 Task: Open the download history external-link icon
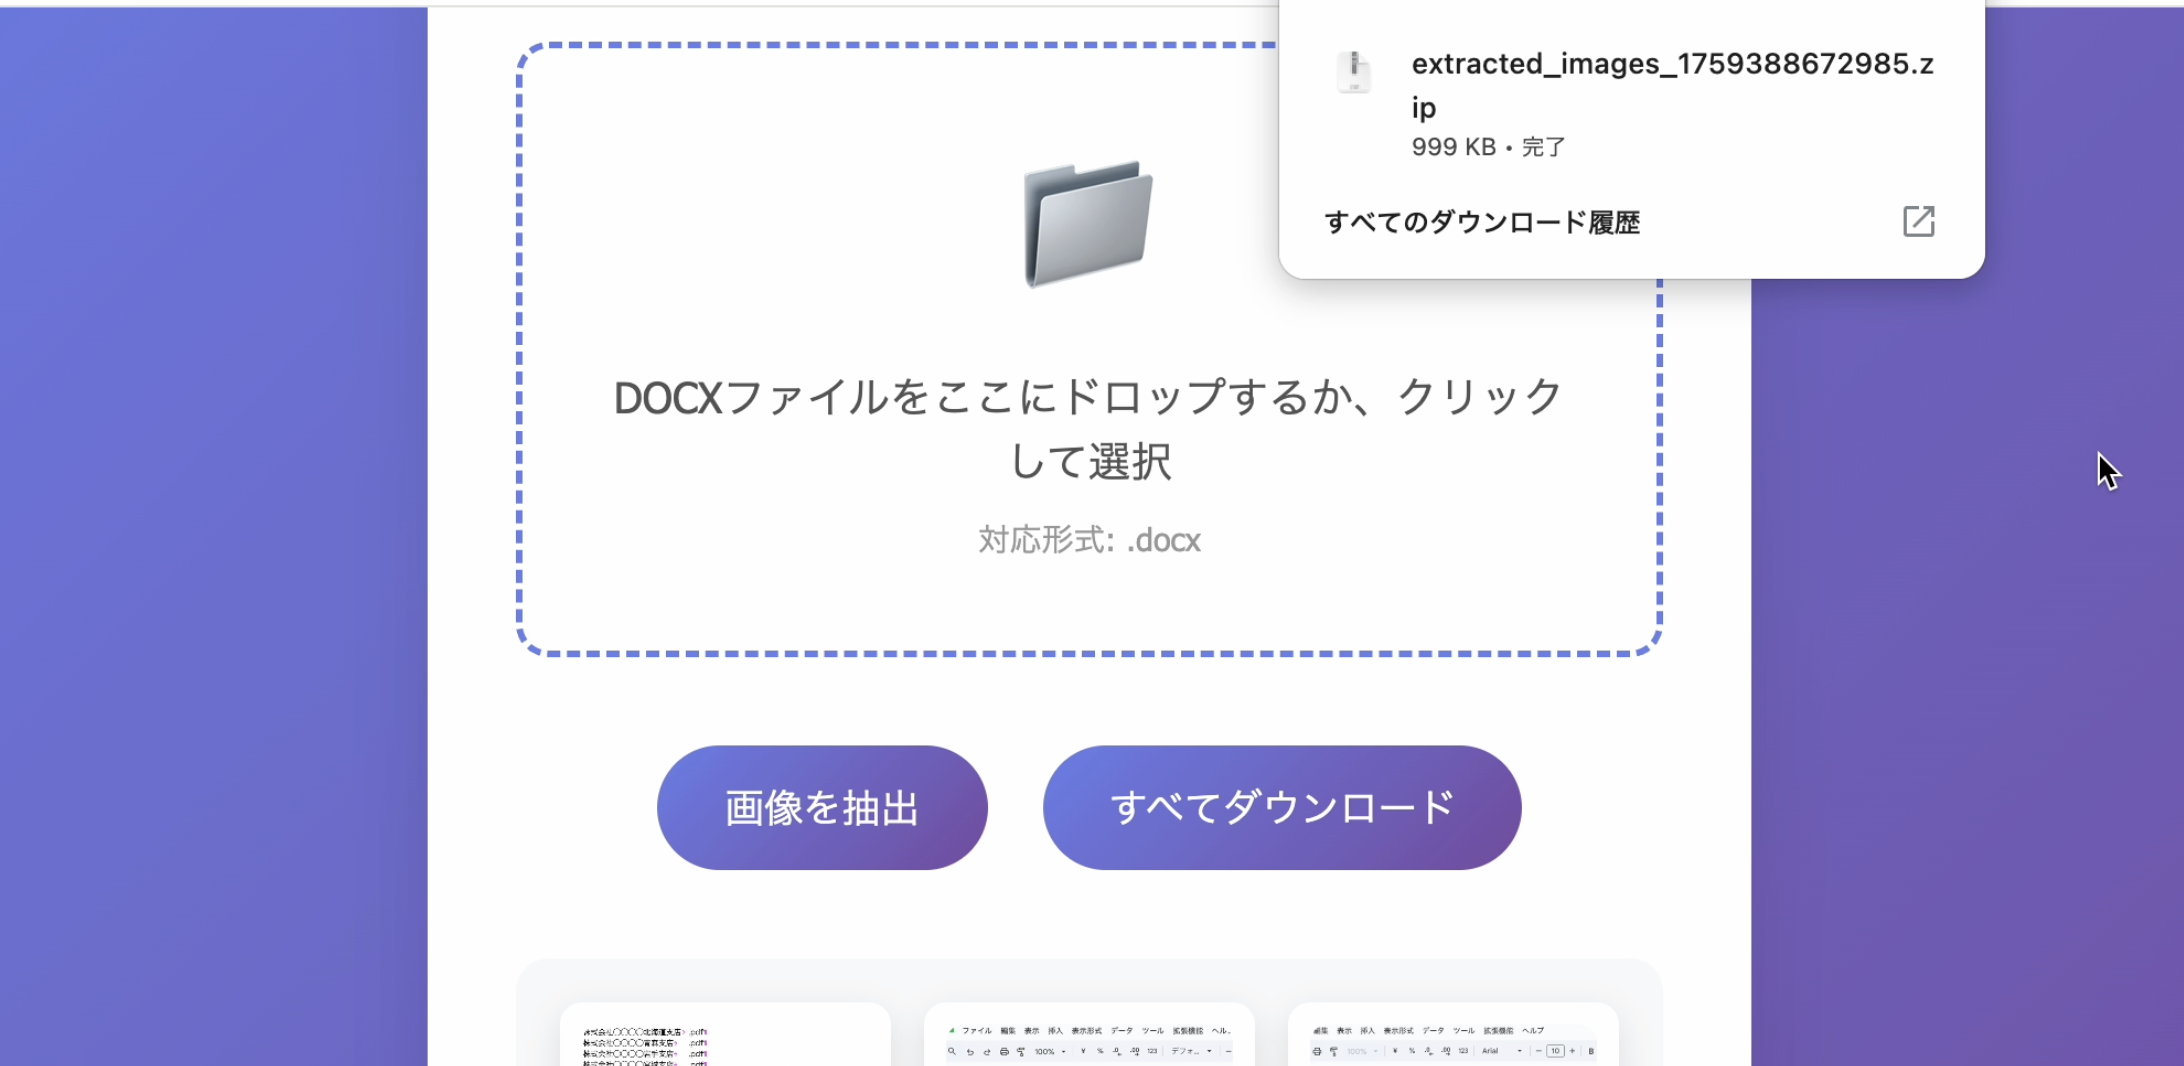[x=1918, y=221]
